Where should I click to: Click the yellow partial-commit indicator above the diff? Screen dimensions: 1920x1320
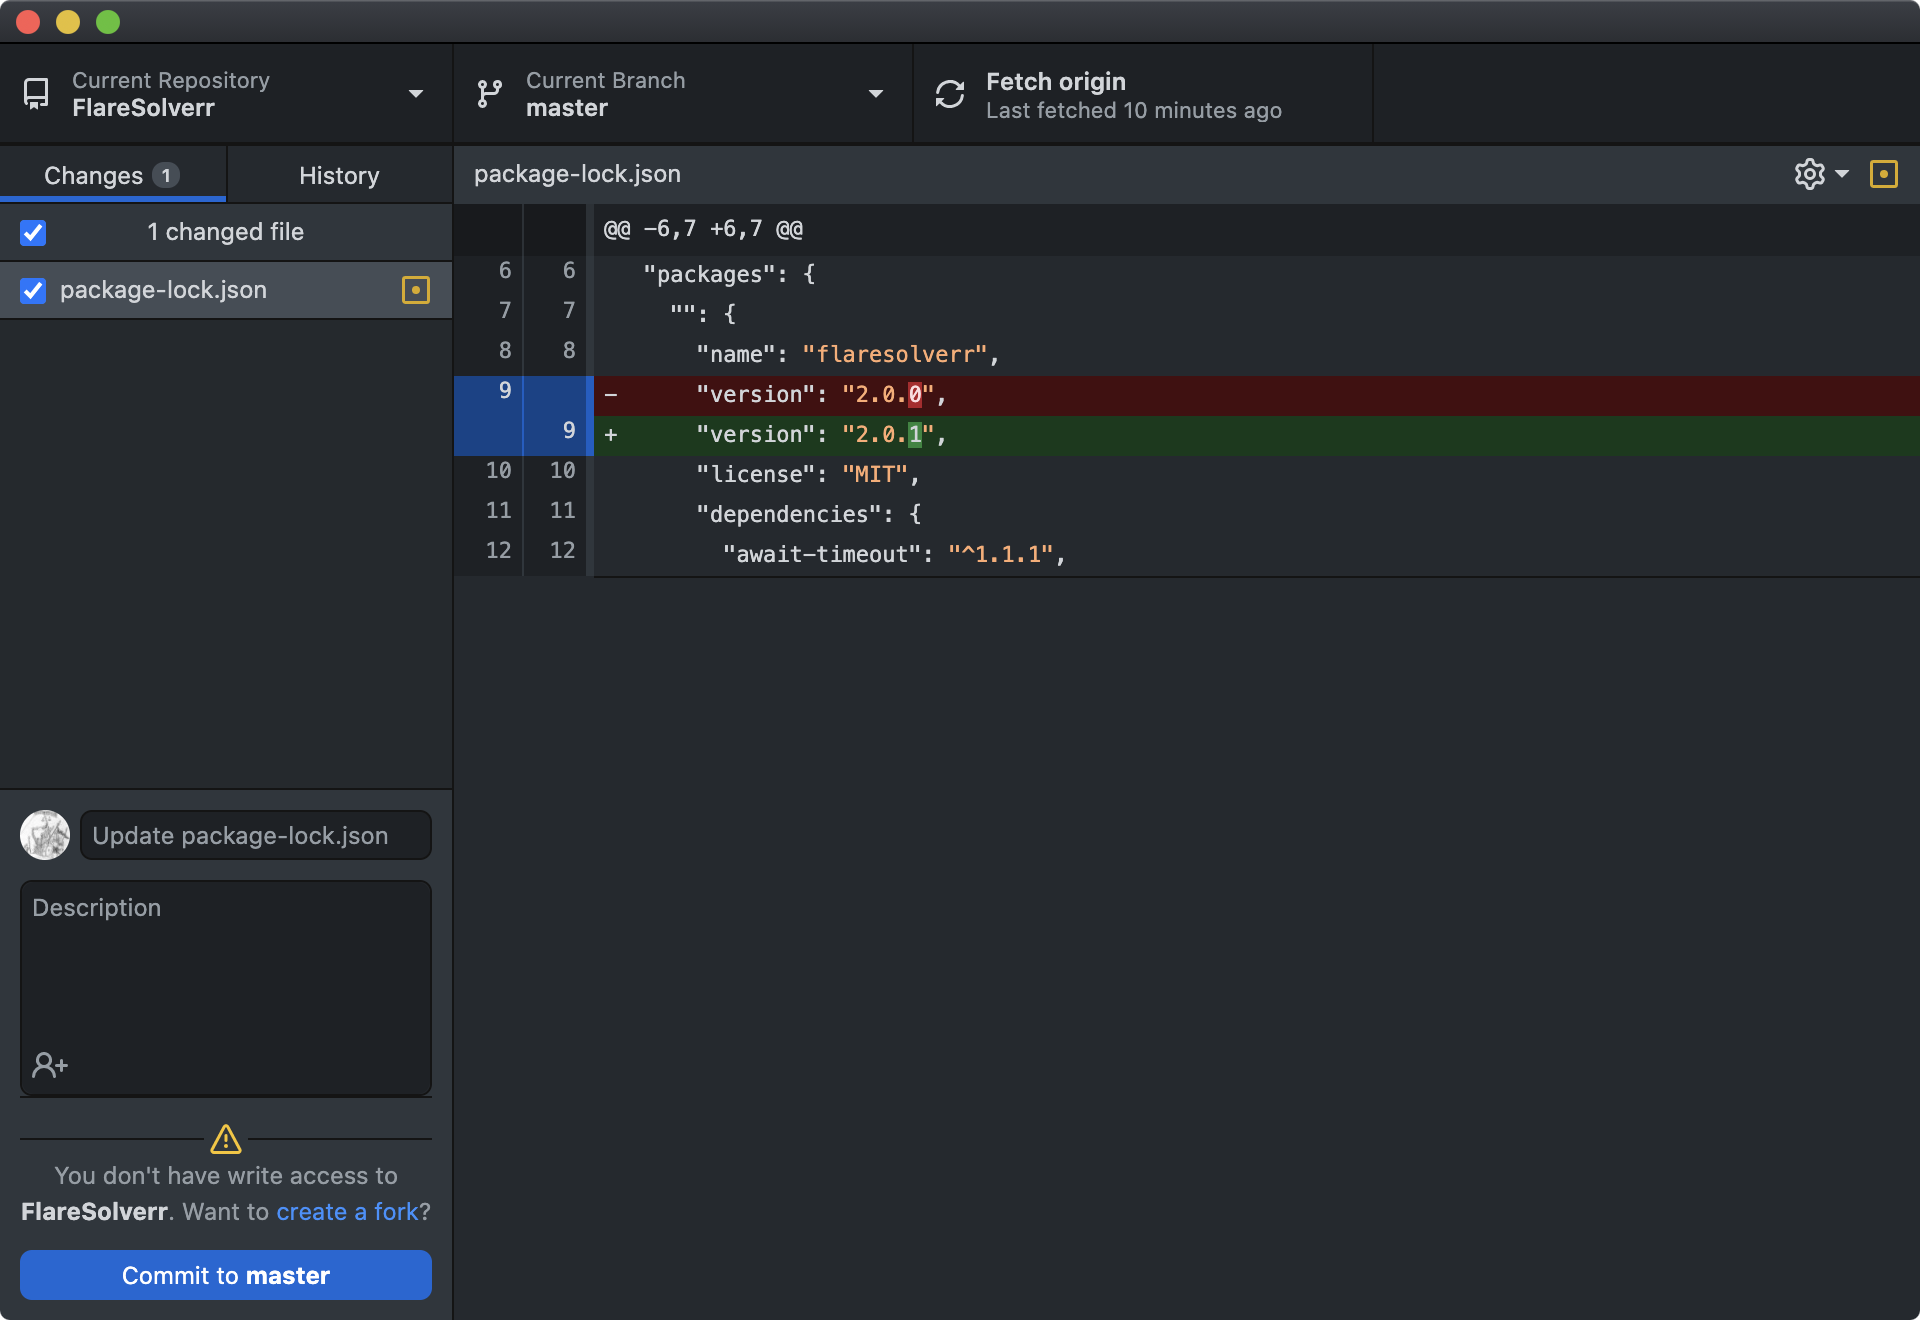pyautogui.click(x=1886, y=174)
